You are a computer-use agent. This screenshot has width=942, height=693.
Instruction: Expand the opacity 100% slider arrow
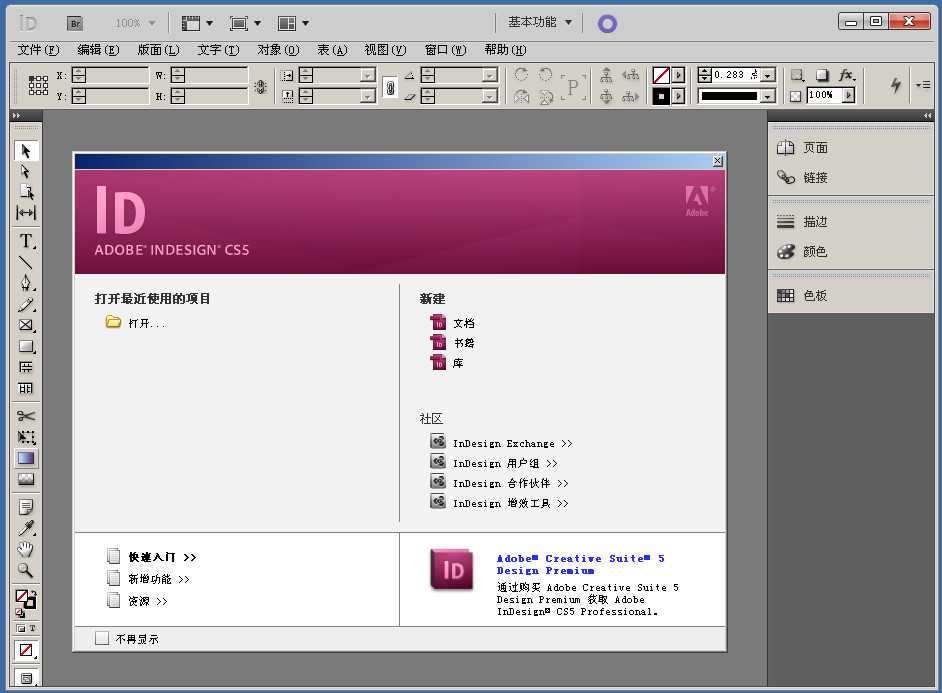pyautogui.click(x=848, y=95)
